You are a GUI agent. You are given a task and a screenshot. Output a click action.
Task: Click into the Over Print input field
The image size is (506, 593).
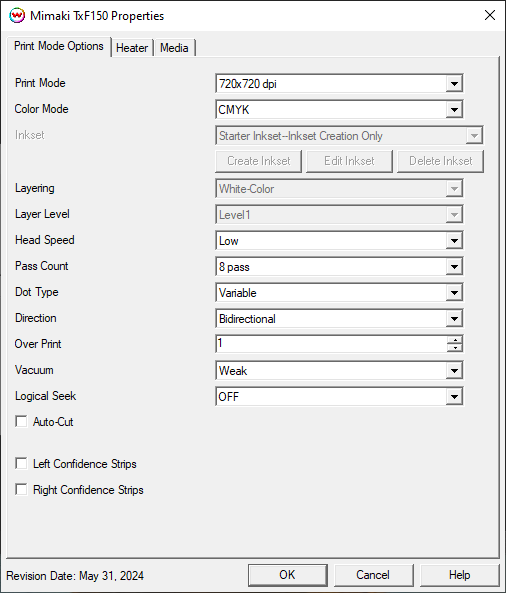click(331, 344)
